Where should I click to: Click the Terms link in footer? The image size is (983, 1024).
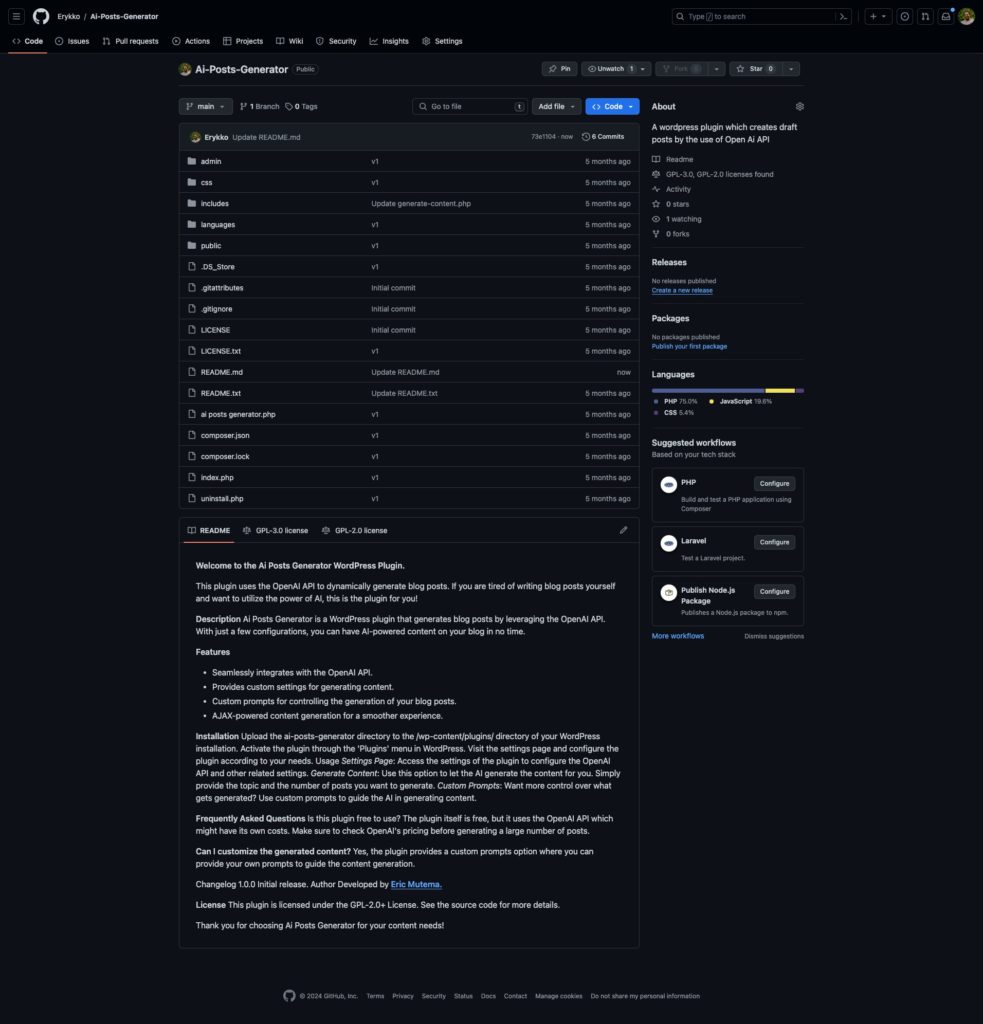(x=375, y=996)
